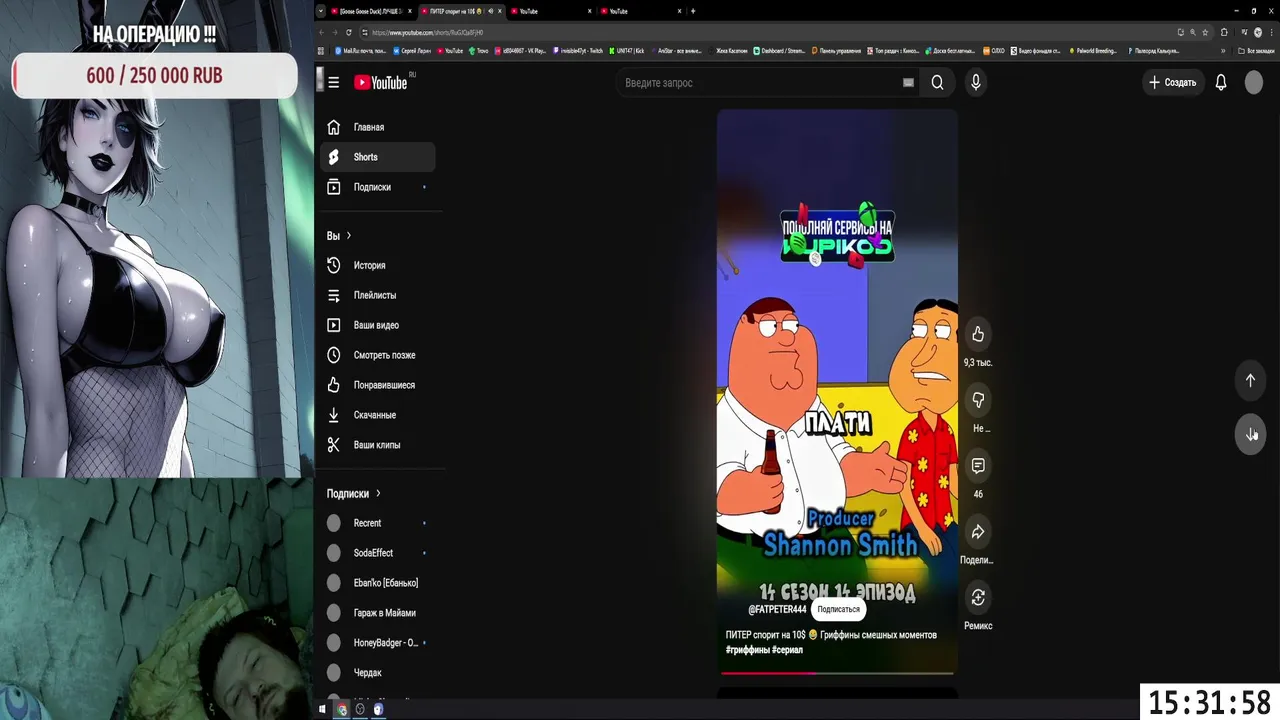Open the Чердак channel
This screenshot has width=1280, height=720.
tap(378, 673)
